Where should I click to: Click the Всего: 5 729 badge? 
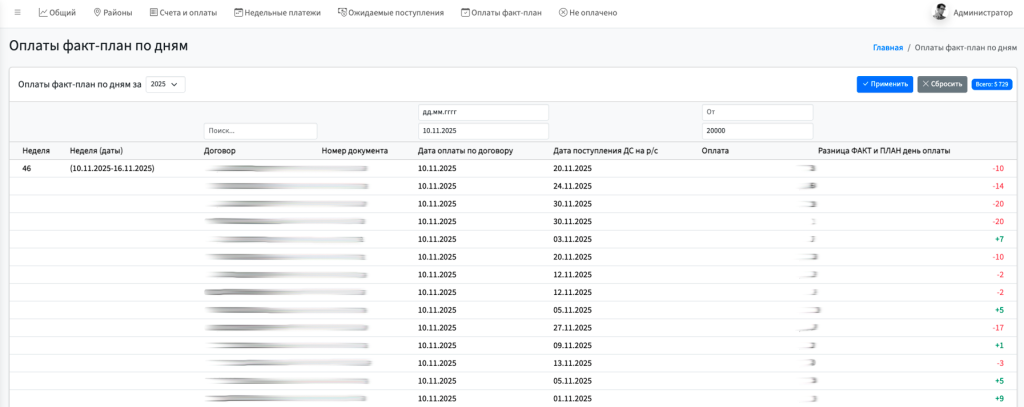coord(991,85)
